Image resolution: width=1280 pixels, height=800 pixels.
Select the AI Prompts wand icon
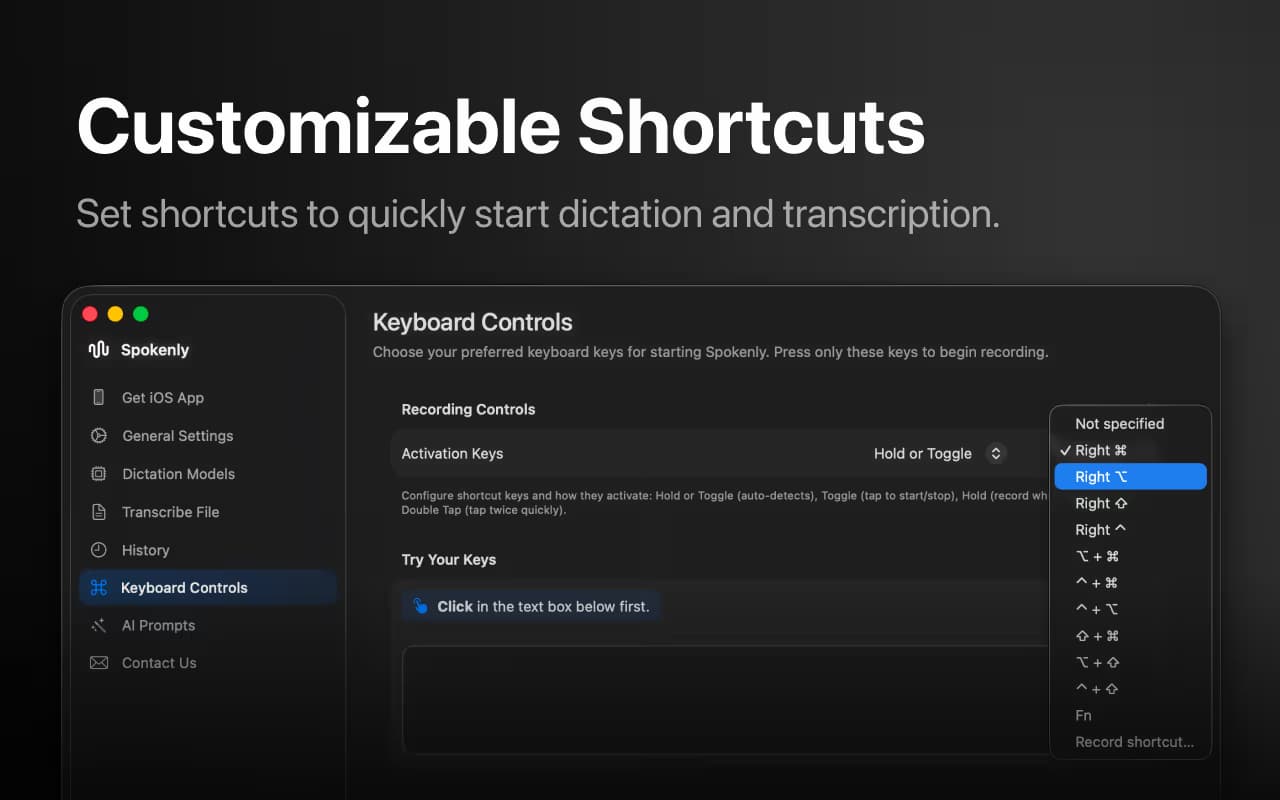coord(98,625)
